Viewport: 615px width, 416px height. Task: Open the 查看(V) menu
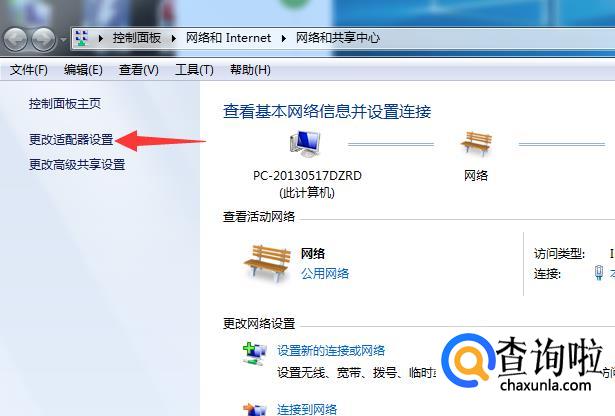139,70
